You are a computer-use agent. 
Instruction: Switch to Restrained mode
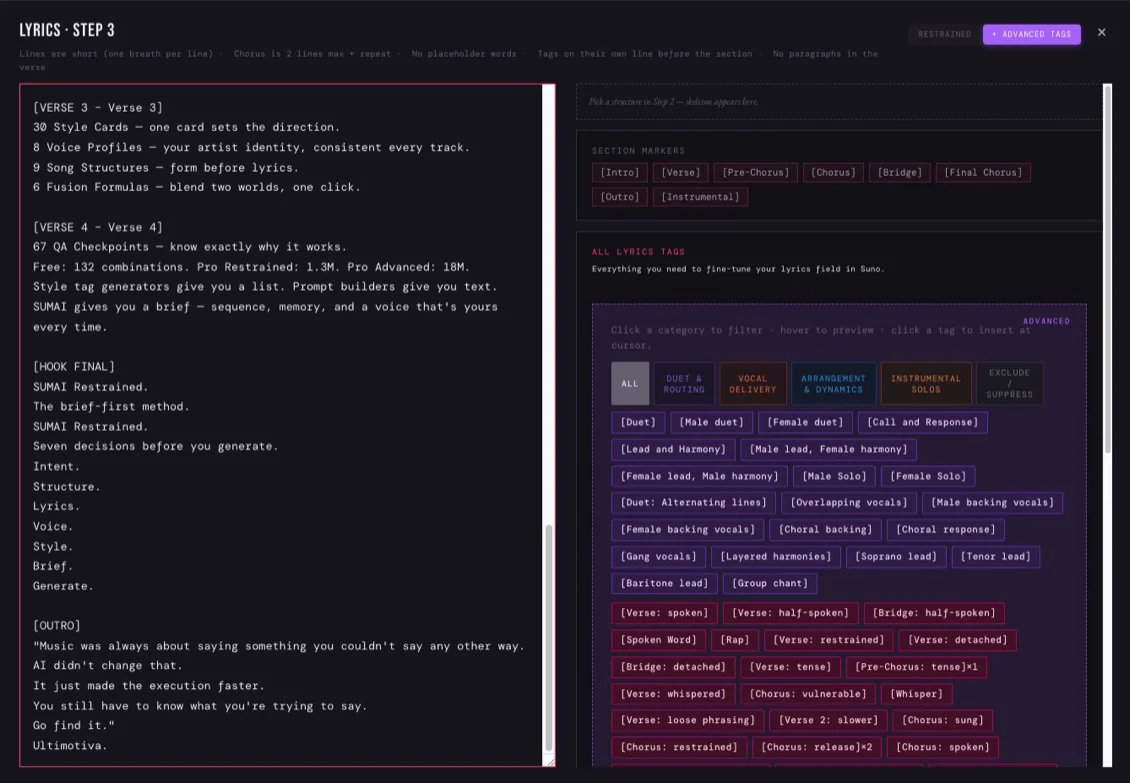click(x=944, y=34)
